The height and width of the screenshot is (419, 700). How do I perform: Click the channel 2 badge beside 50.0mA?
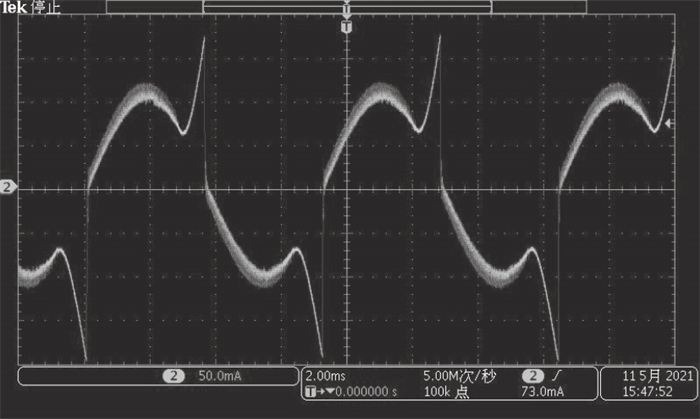point(174,376)
